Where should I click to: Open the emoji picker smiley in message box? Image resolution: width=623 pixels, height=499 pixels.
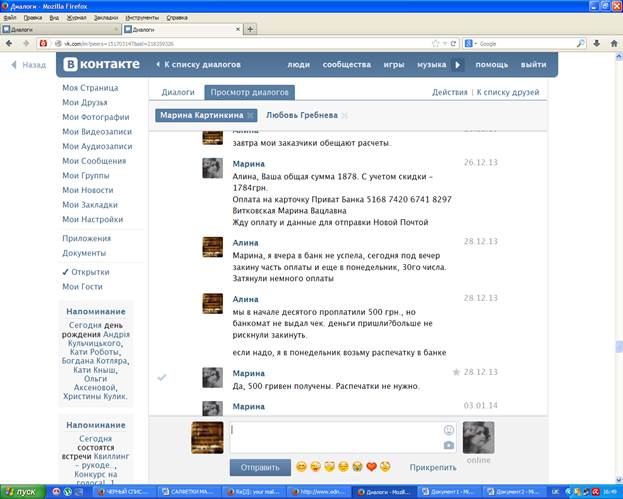[449, 430]
